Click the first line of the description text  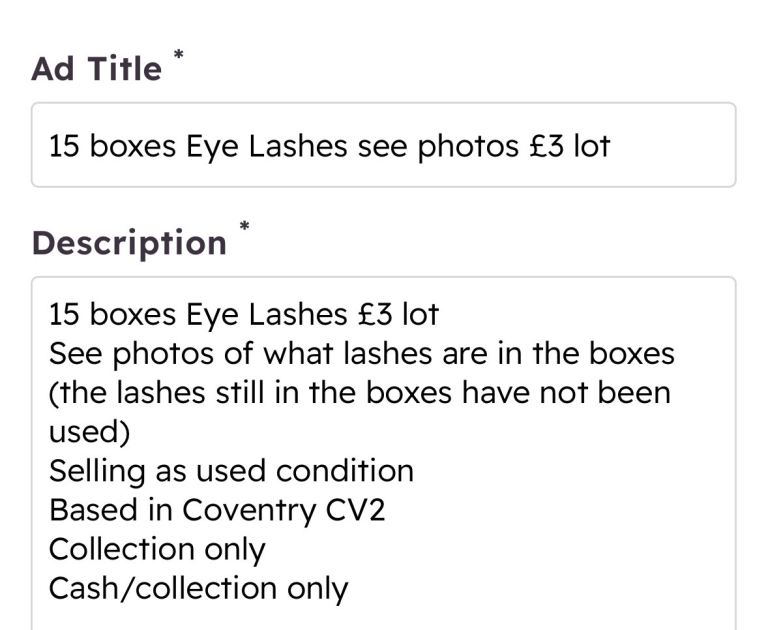click(x=243, y=315)
